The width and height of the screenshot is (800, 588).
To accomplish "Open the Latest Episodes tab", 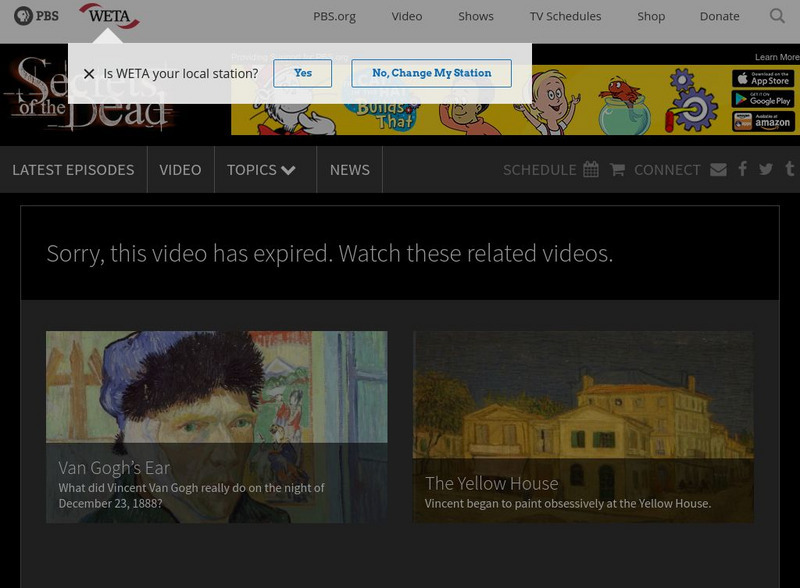I will (73, 169).
